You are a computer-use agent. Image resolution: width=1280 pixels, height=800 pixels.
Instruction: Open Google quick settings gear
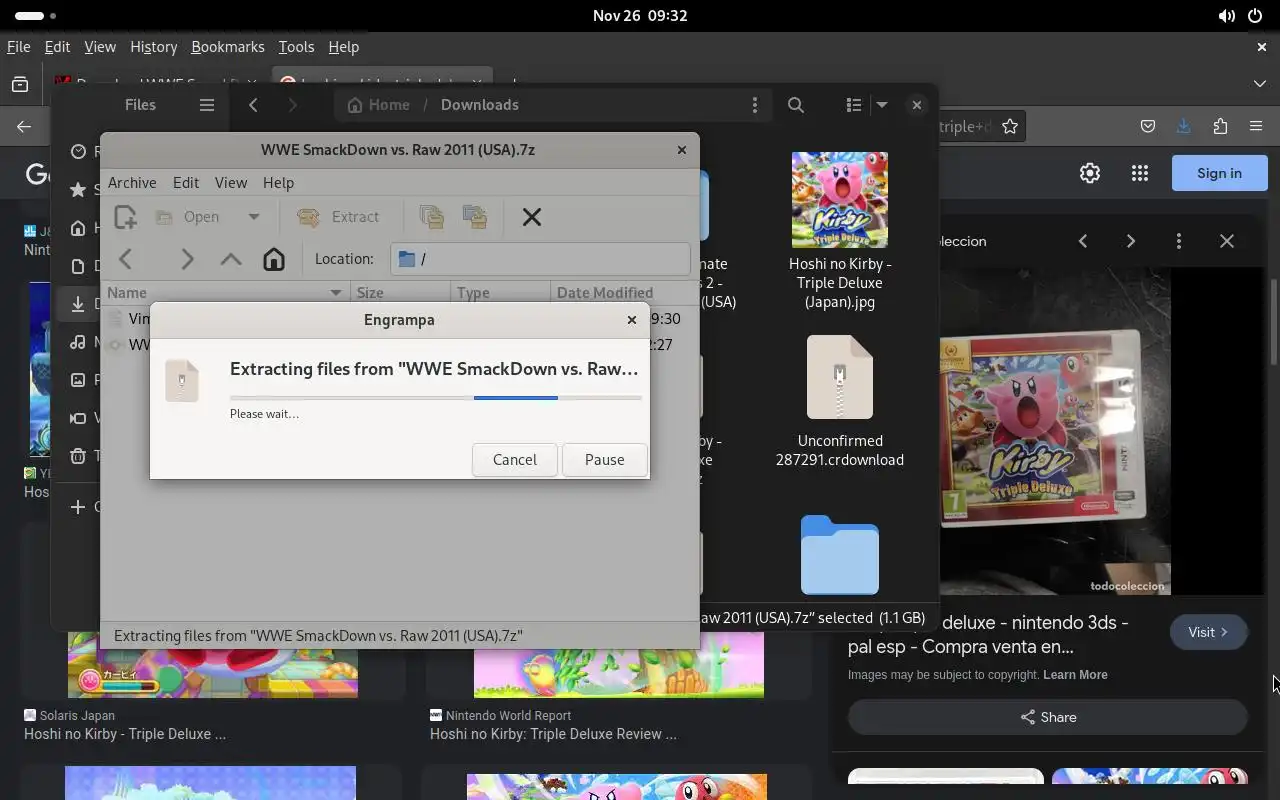[1090, 173]
